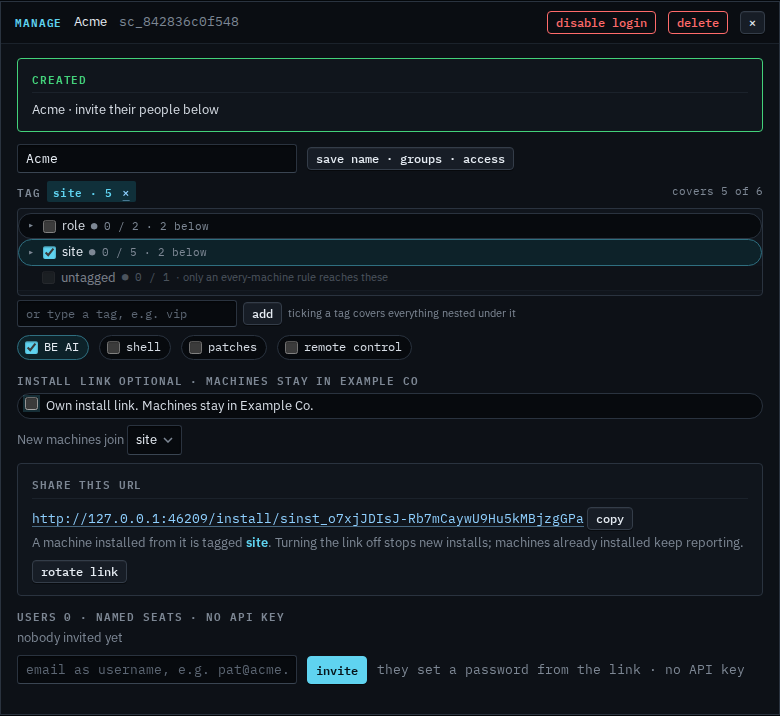This screenshot has height=716, width=780.
Task: Click 'Acme · invite their people below' text
Action: (x=125, y=109)
